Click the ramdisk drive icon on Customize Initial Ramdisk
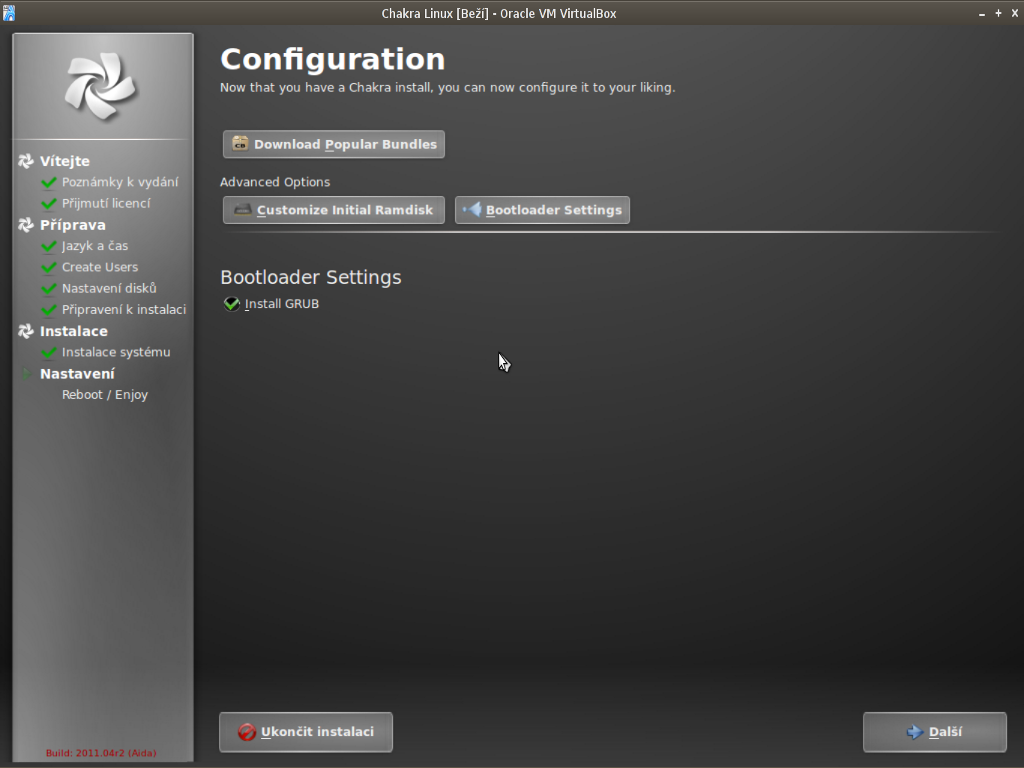1024x768 pixels. [x=243, y=210]
